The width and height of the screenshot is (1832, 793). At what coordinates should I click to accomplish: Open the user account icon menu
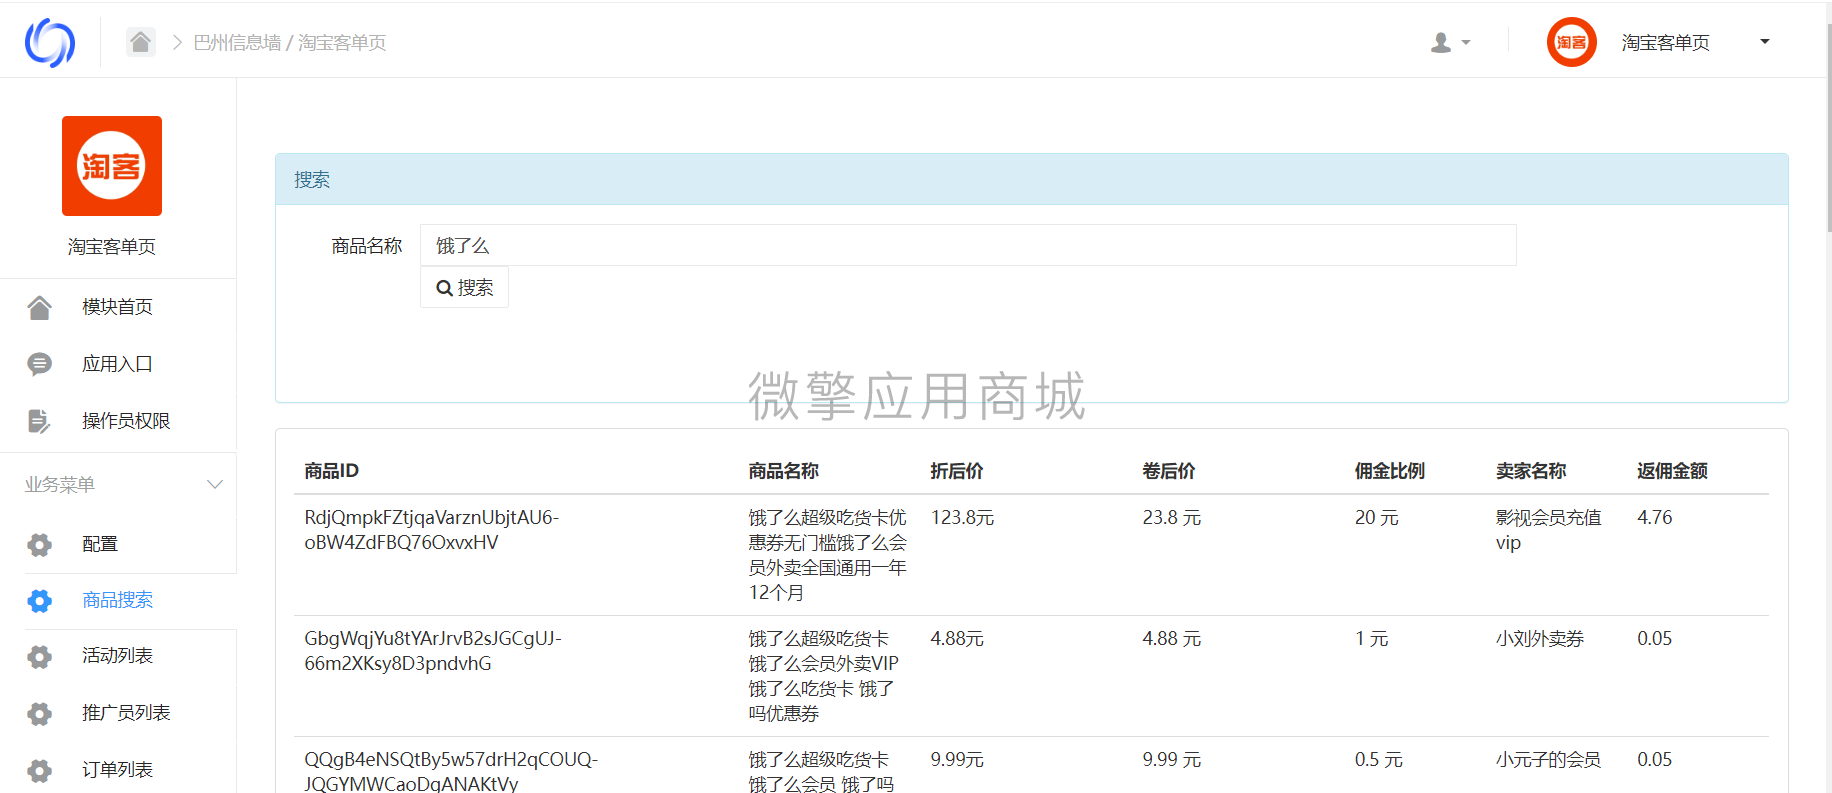coord(1441,42)
